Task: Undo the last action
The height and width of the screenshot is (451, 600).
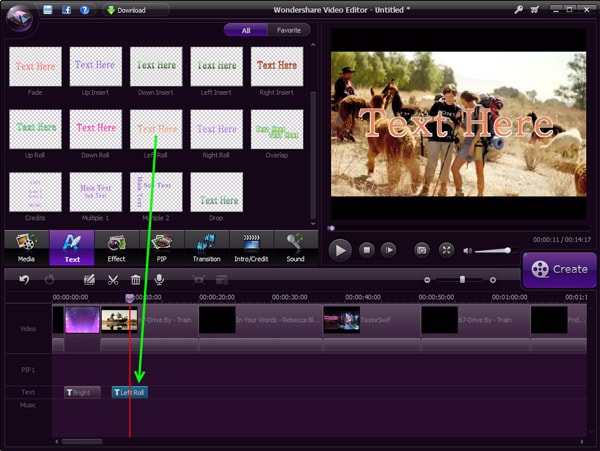Action: 24,280
